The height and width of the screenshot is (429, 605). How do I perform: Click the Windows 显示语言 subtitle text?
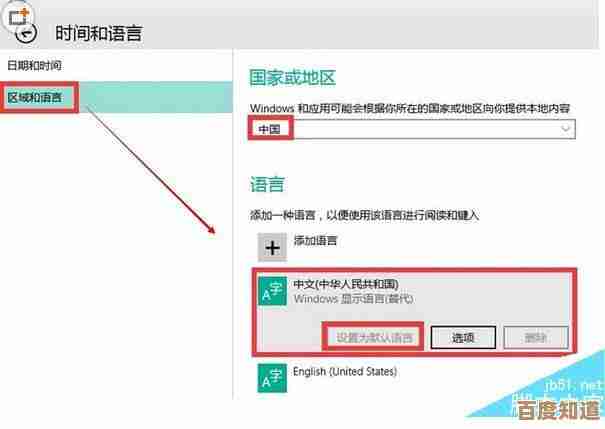pos(353,299)
